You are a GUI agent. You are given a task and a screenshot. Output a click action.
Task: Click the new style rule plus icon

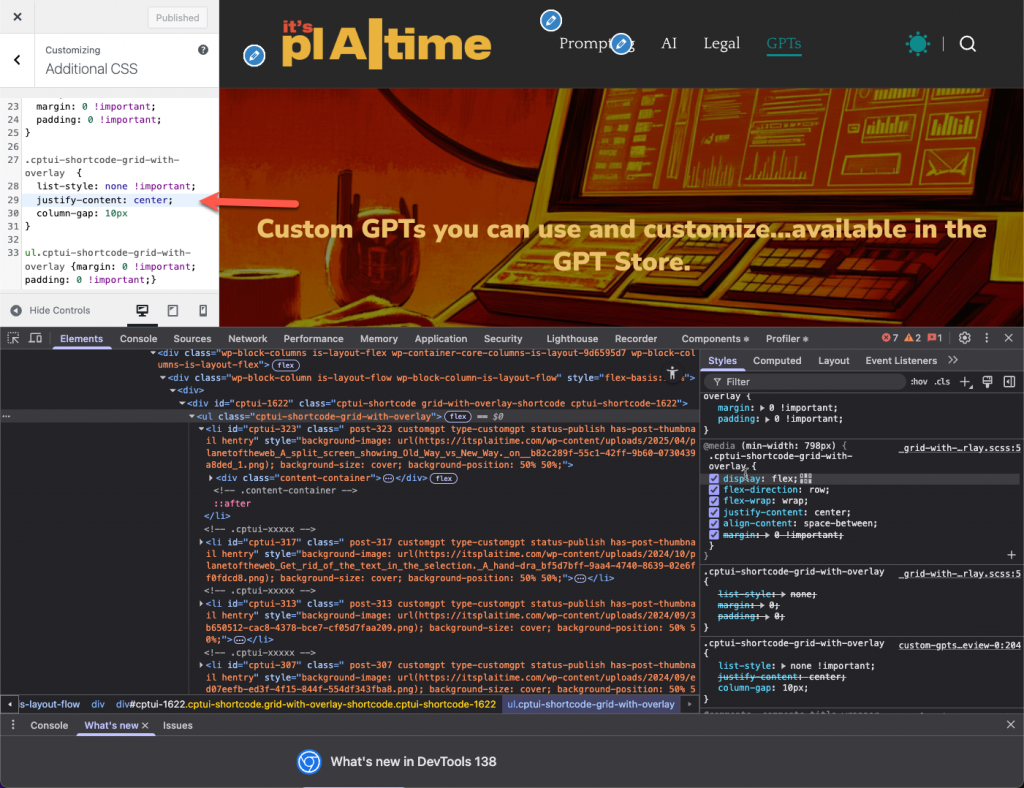965,382
